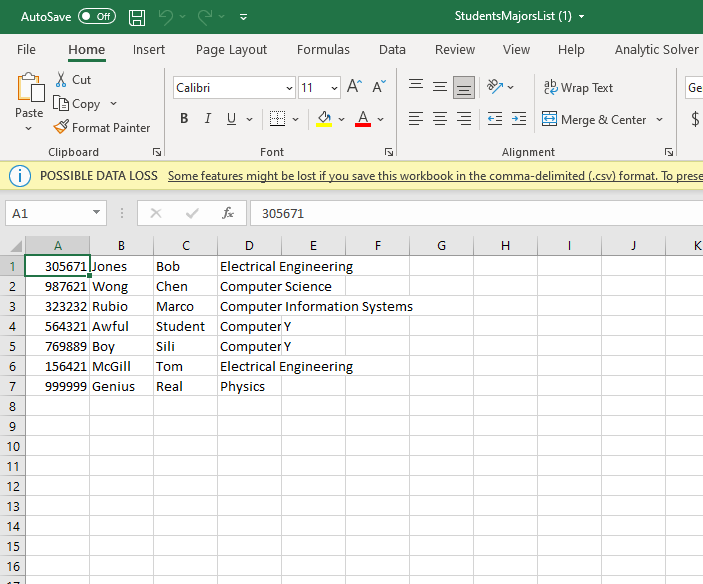Open the font size 11 dropdown
This screenshot has width=703, height=584.
click(x=334, y=88)
